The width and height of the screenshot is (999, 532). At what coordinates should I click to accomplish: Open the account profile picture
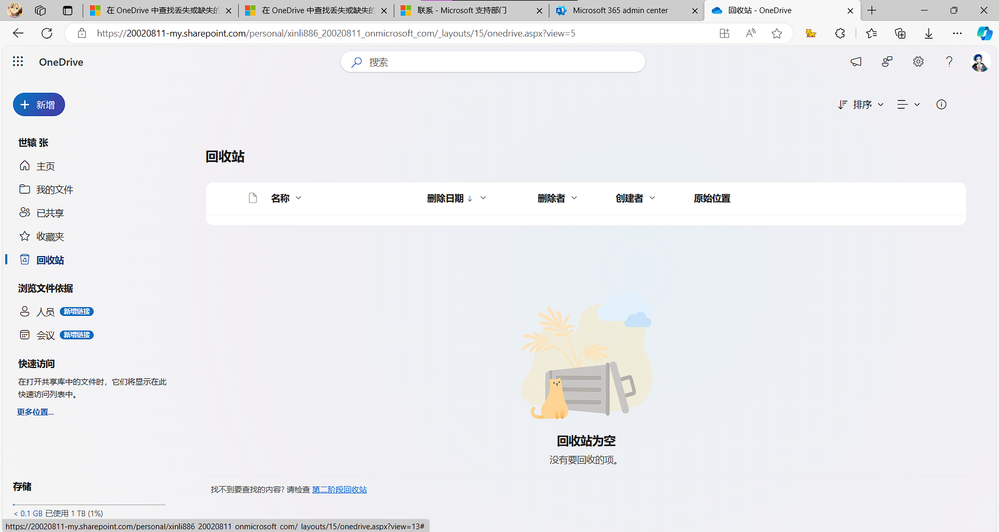coord(979,62)
